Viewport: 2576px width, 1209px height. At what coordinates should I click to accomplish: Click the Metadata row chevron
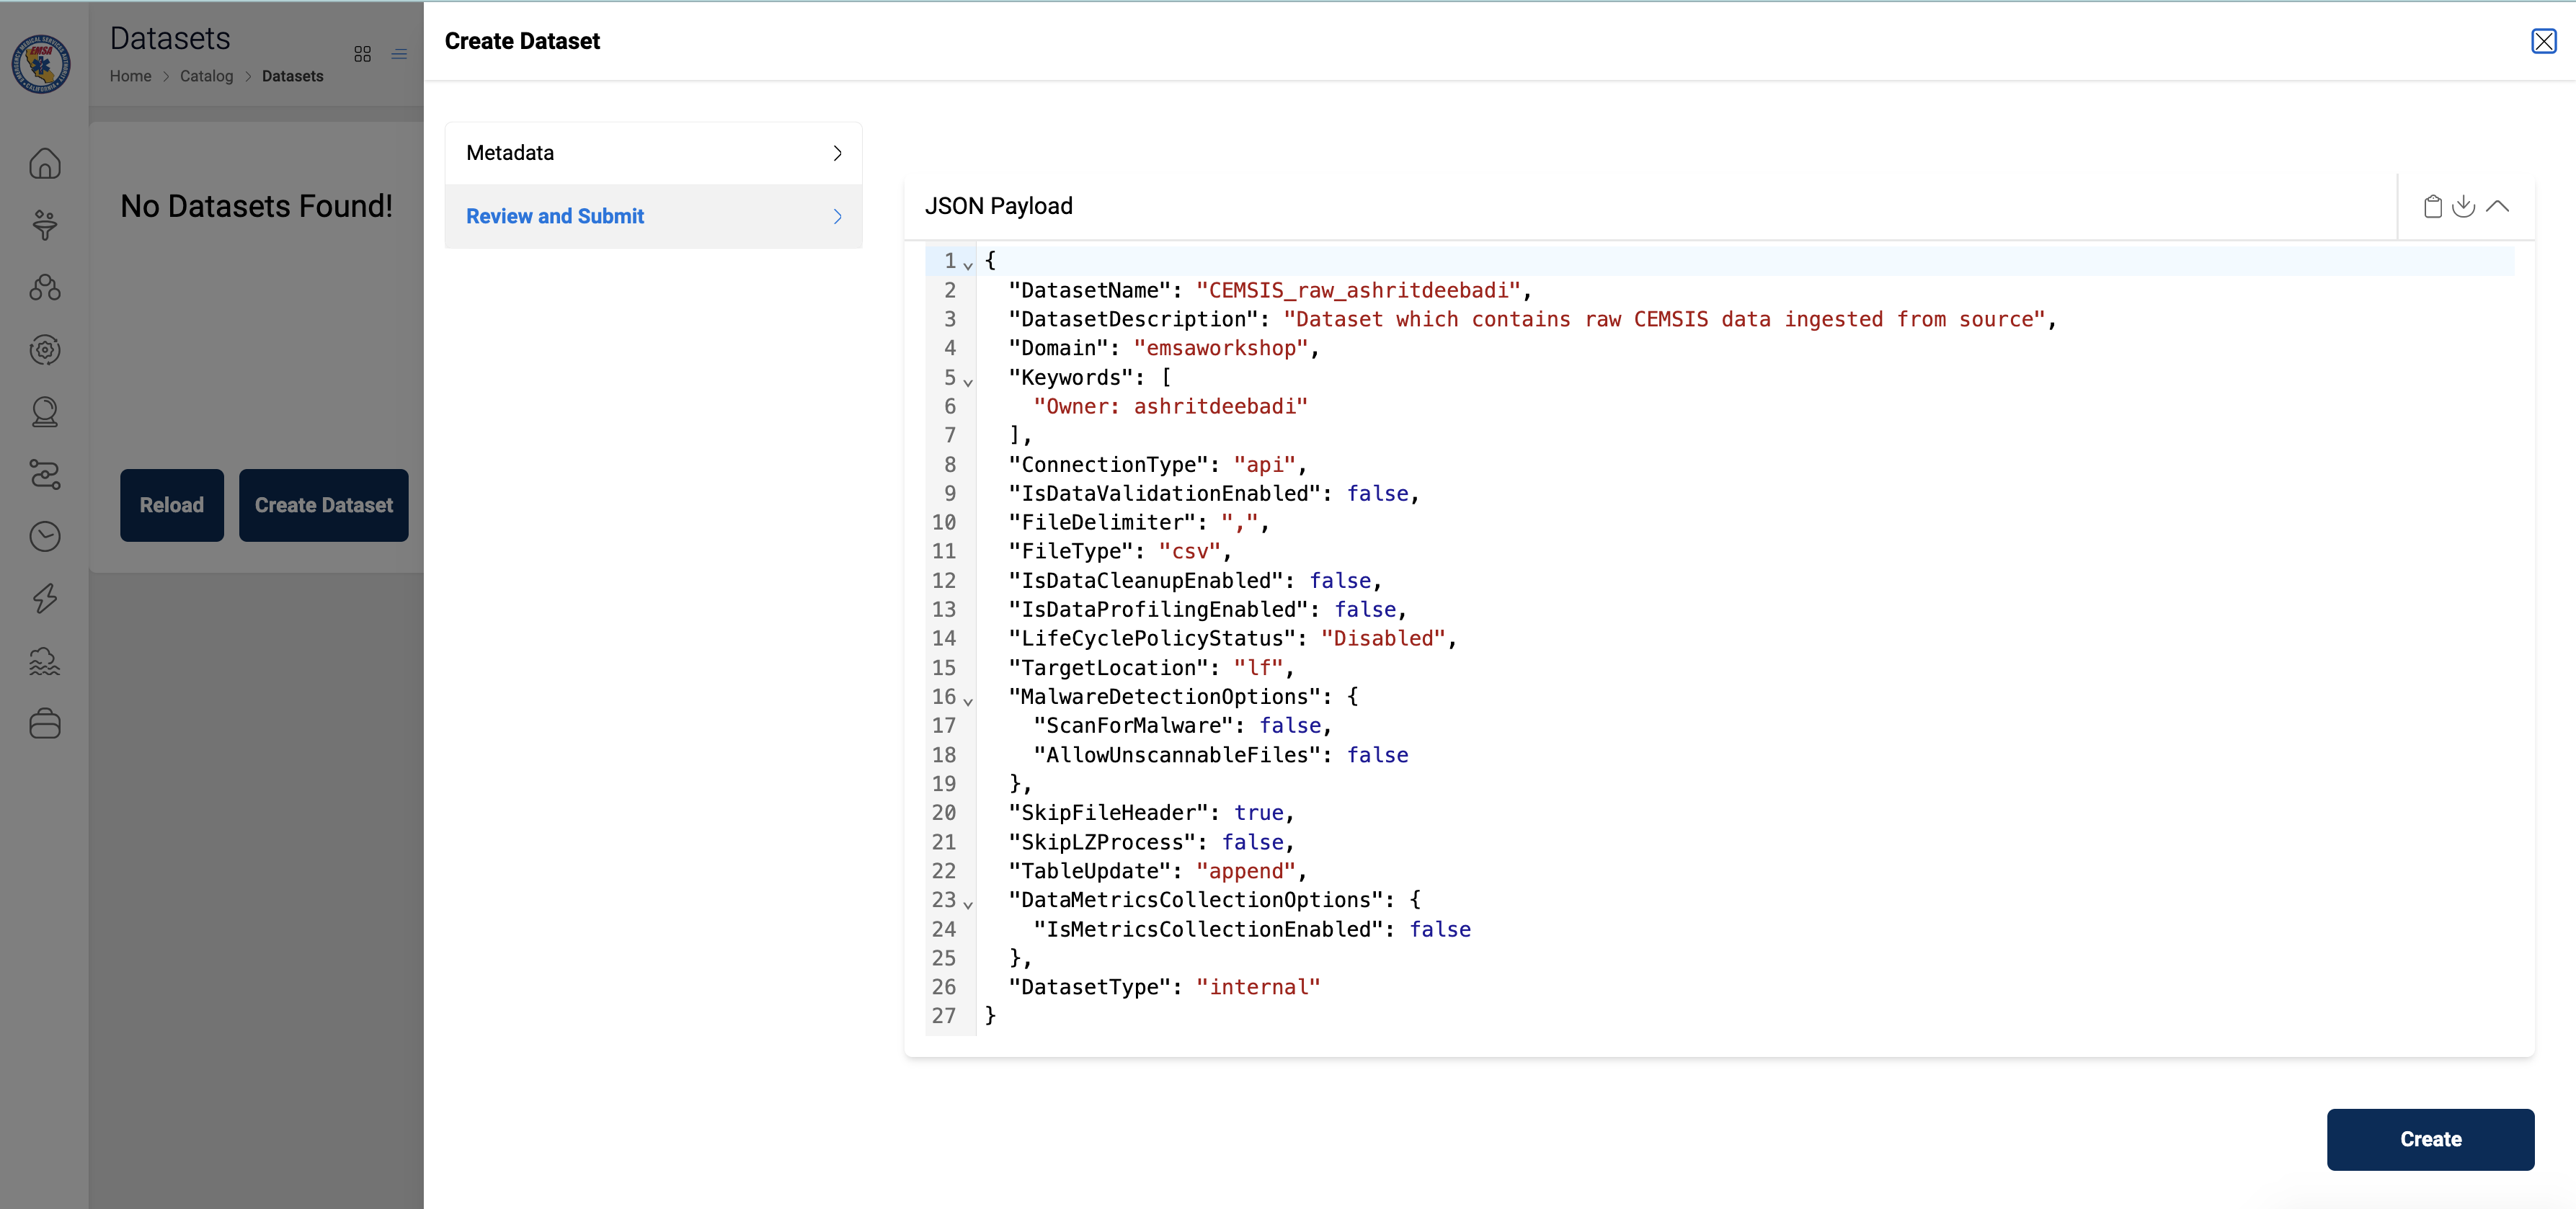click(x=838, y=153)
